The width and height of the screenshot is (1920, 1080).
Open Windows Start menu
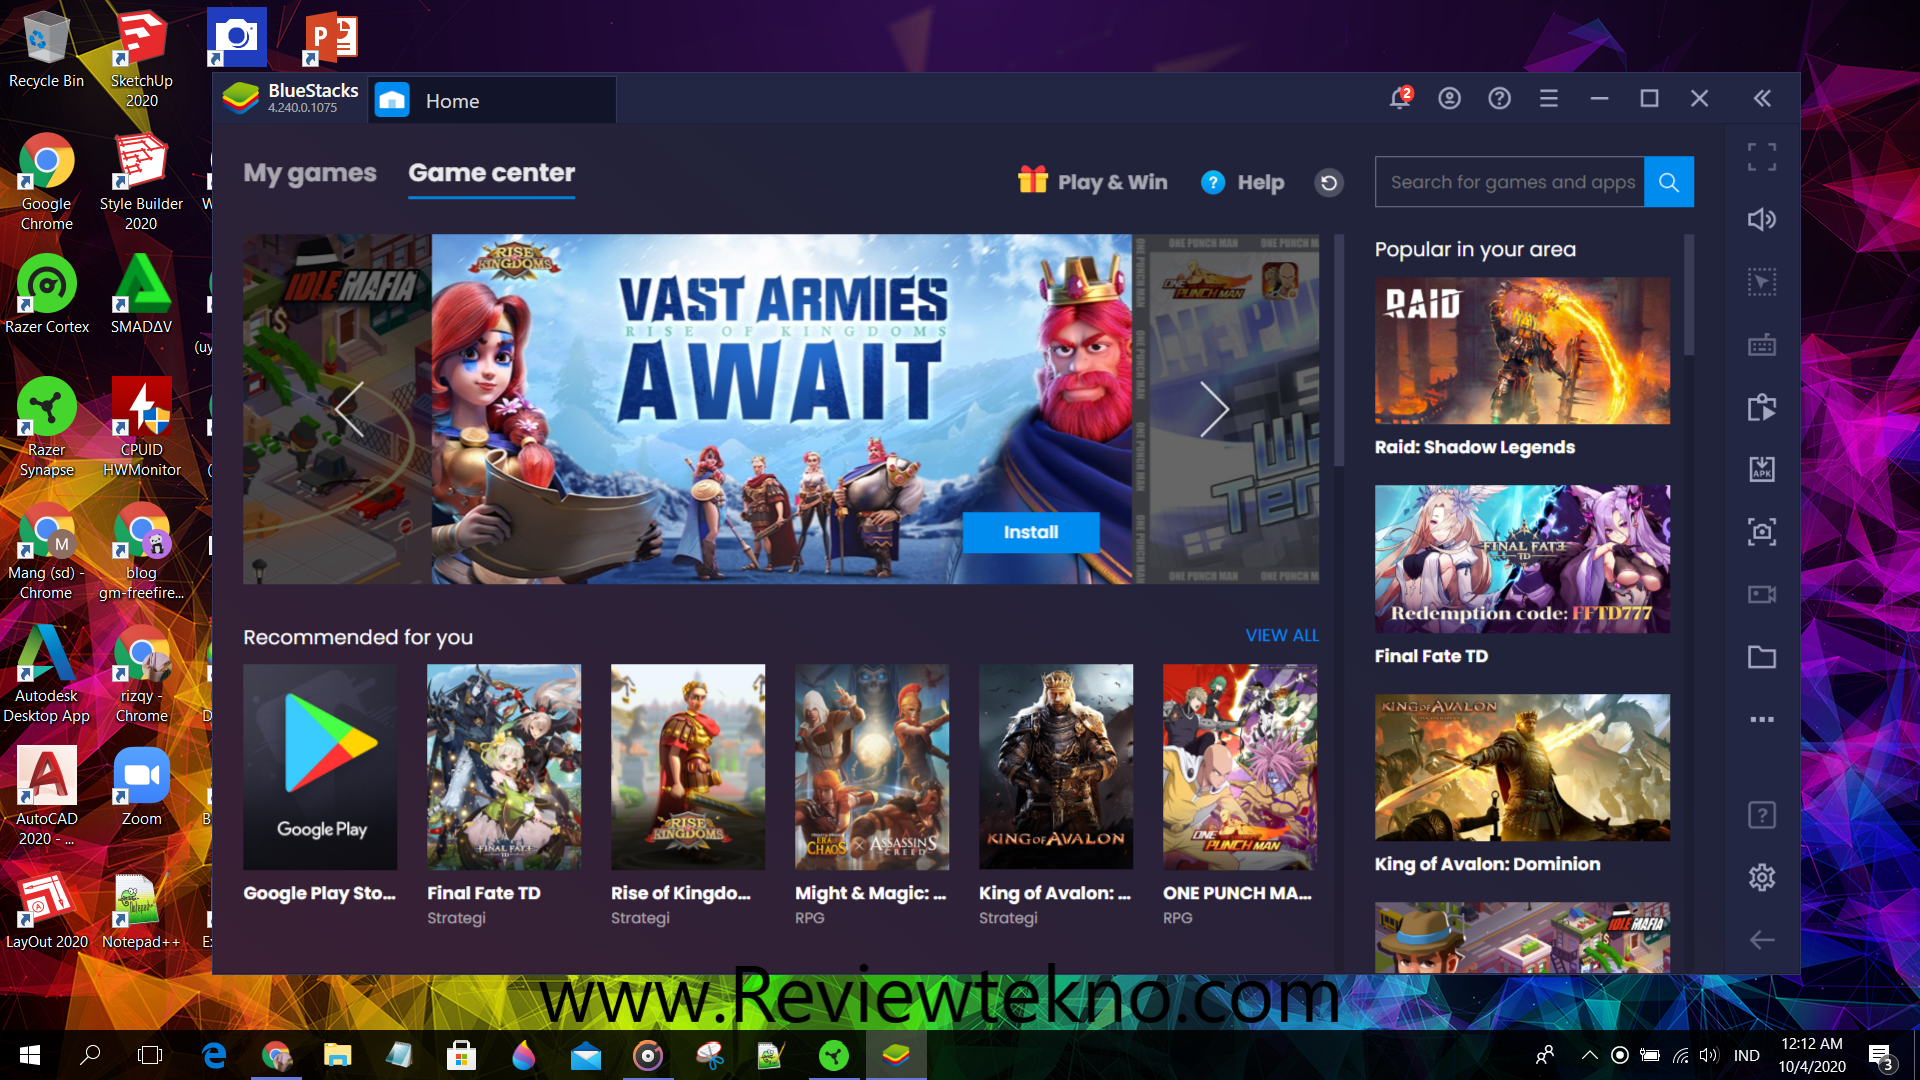point(30,1055)
